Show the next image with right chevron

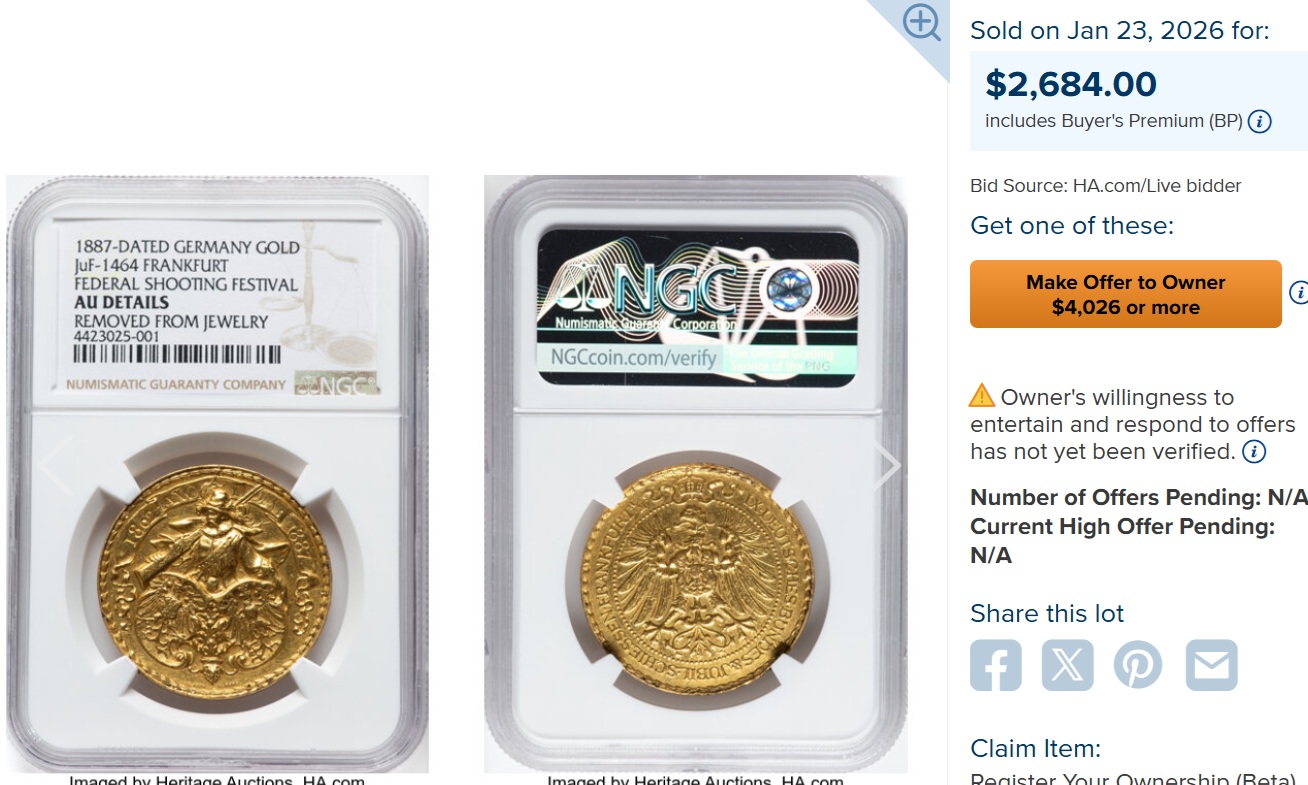tap(887, 466)
